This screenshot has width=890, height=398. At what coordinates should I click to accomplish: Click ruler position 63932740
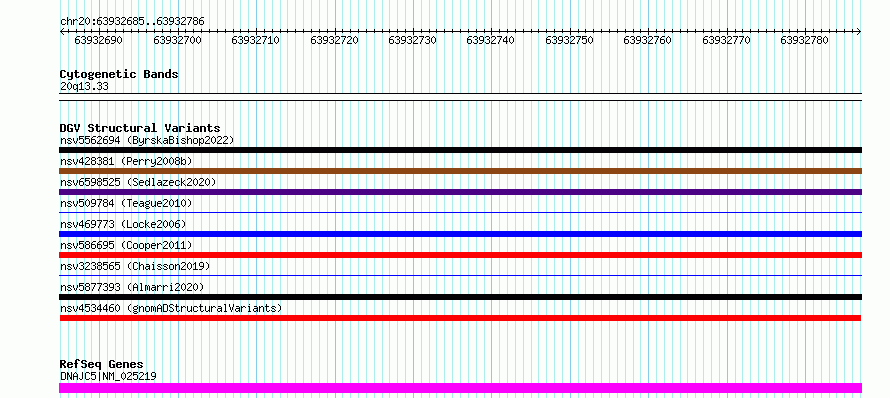(x=491, y=41)
